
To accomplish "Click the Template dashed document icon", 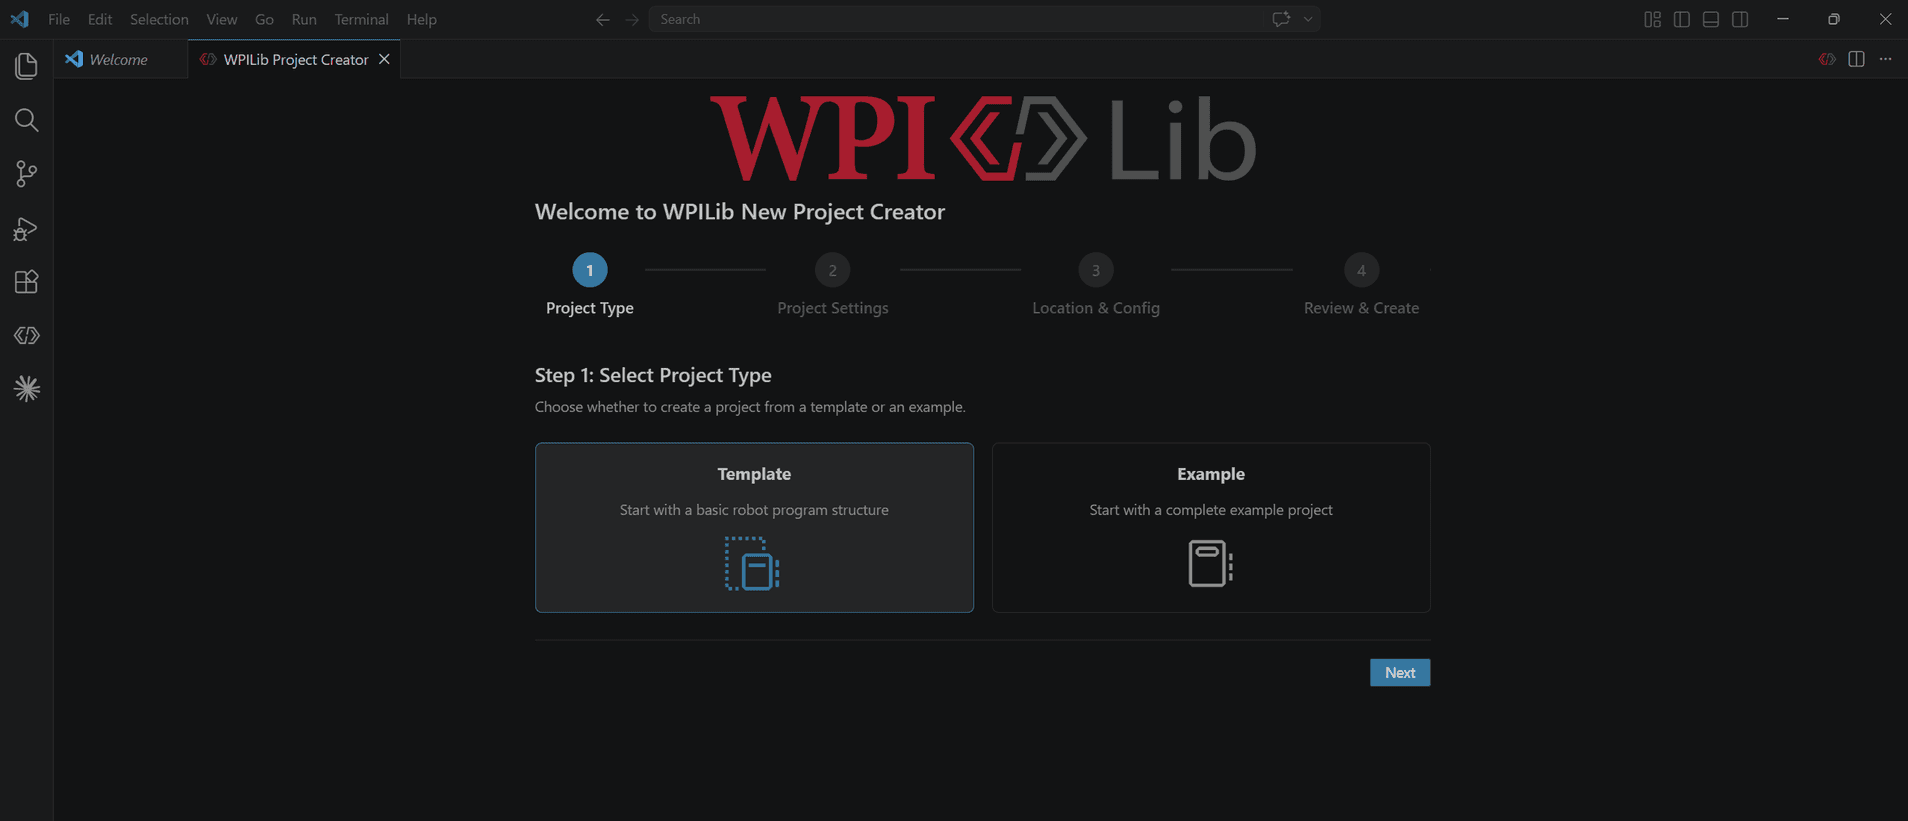I will [x=752, y=563].
